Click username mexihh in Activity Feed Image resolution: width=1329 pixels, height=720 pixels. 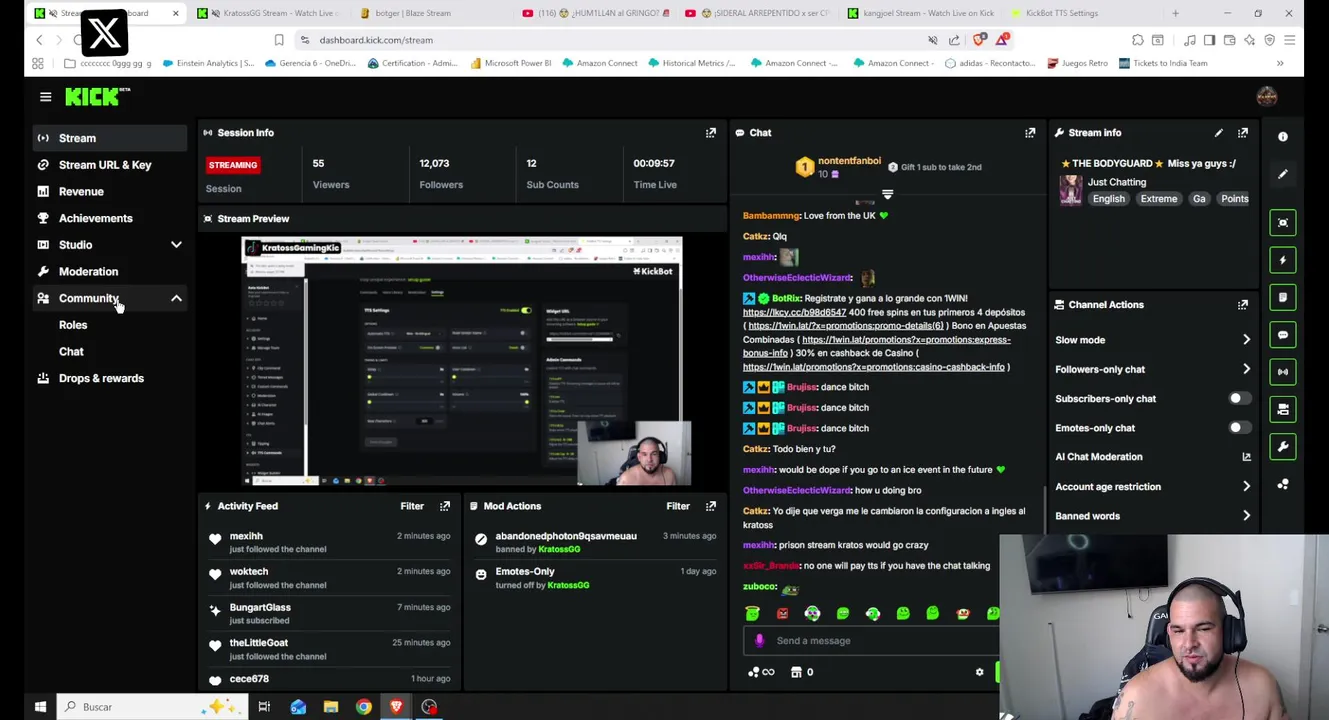click(246, 536)
